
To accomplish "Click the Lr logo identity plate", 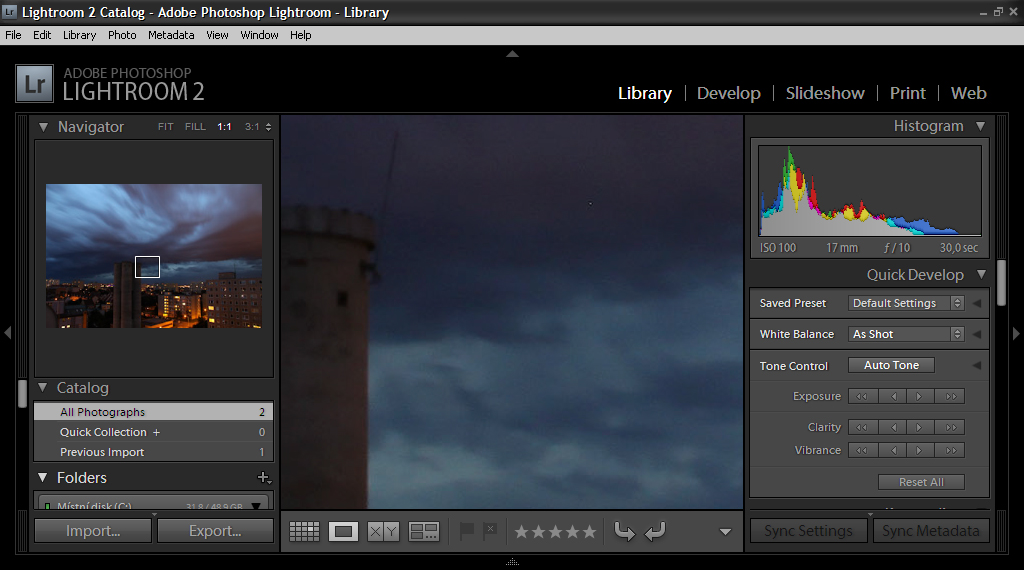I will coord(35,84).
